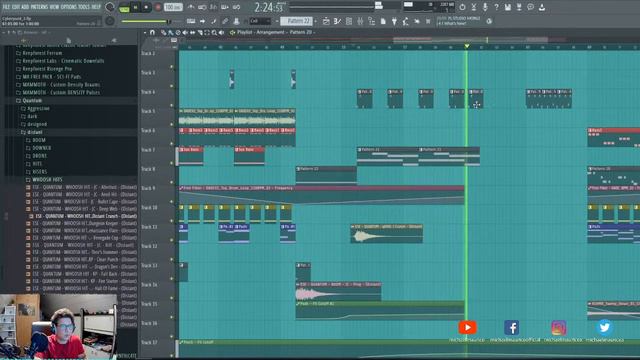Click the record button
The width and height of the screenshot is (640, 360).
coord(158,7)
